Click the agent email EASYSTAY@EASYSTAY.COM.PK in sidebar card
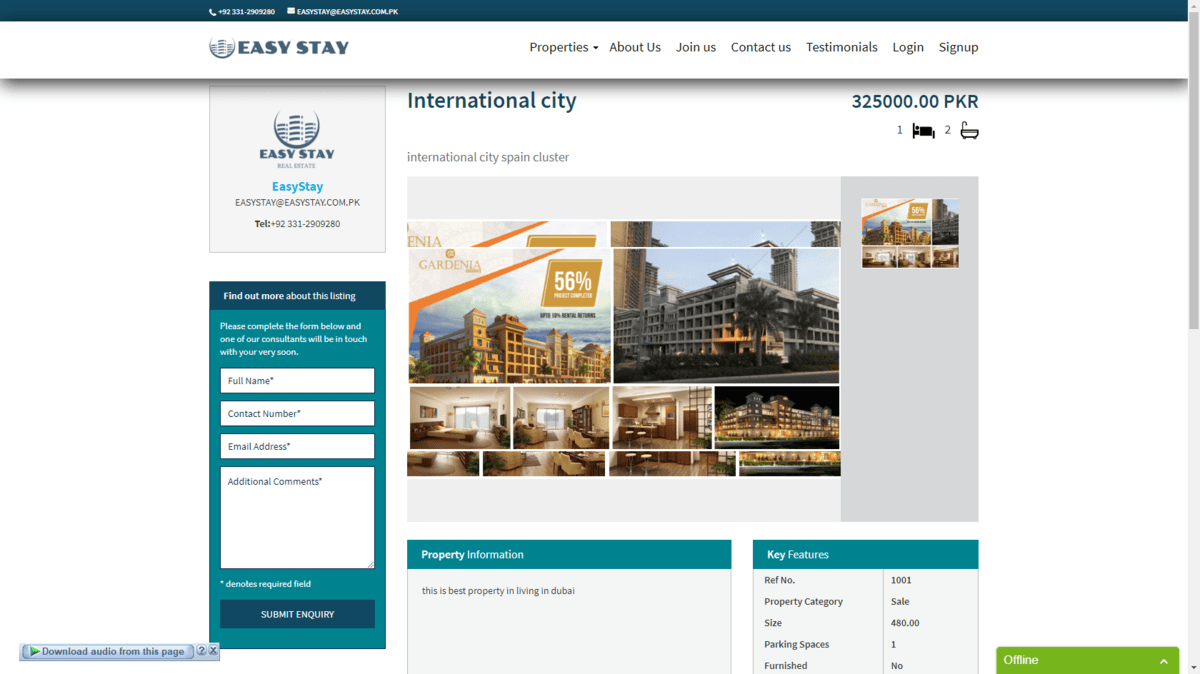 click(x=297, y=203)
